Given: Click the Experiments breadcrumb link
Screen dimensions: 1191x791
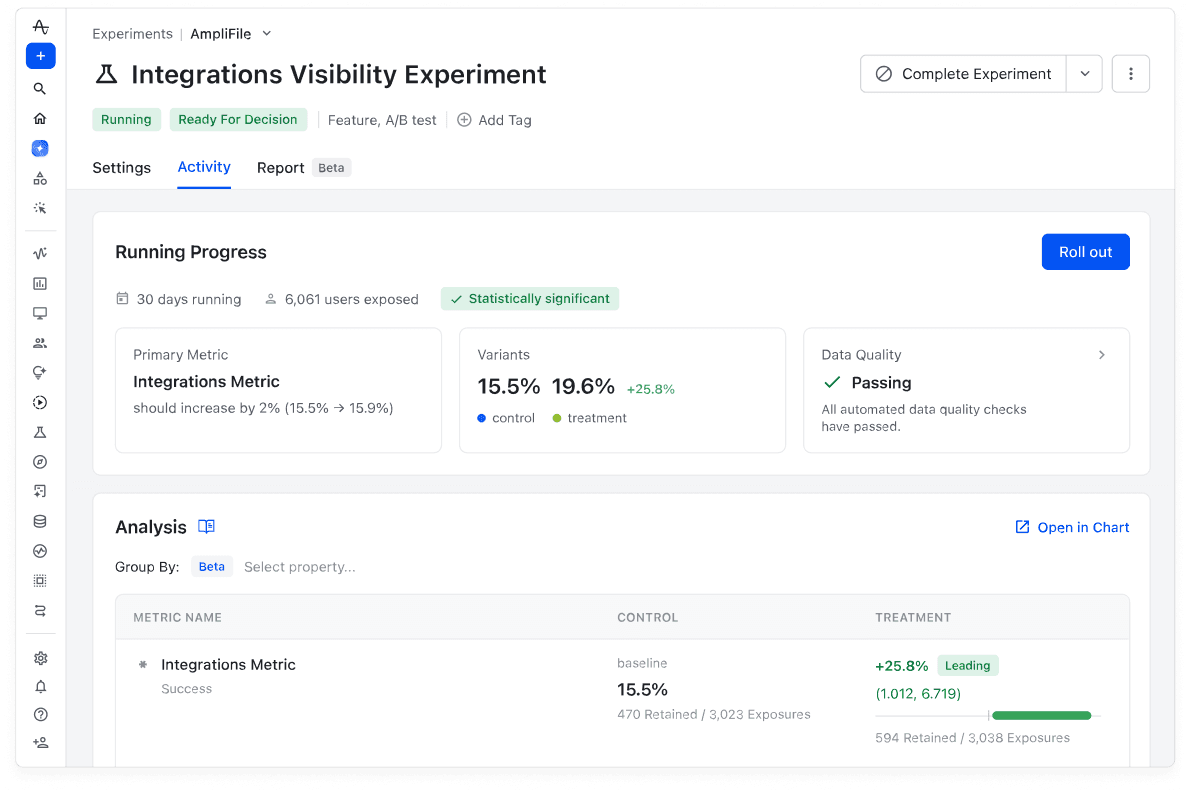Looking at the screenshot, I should tap(132, 33).
